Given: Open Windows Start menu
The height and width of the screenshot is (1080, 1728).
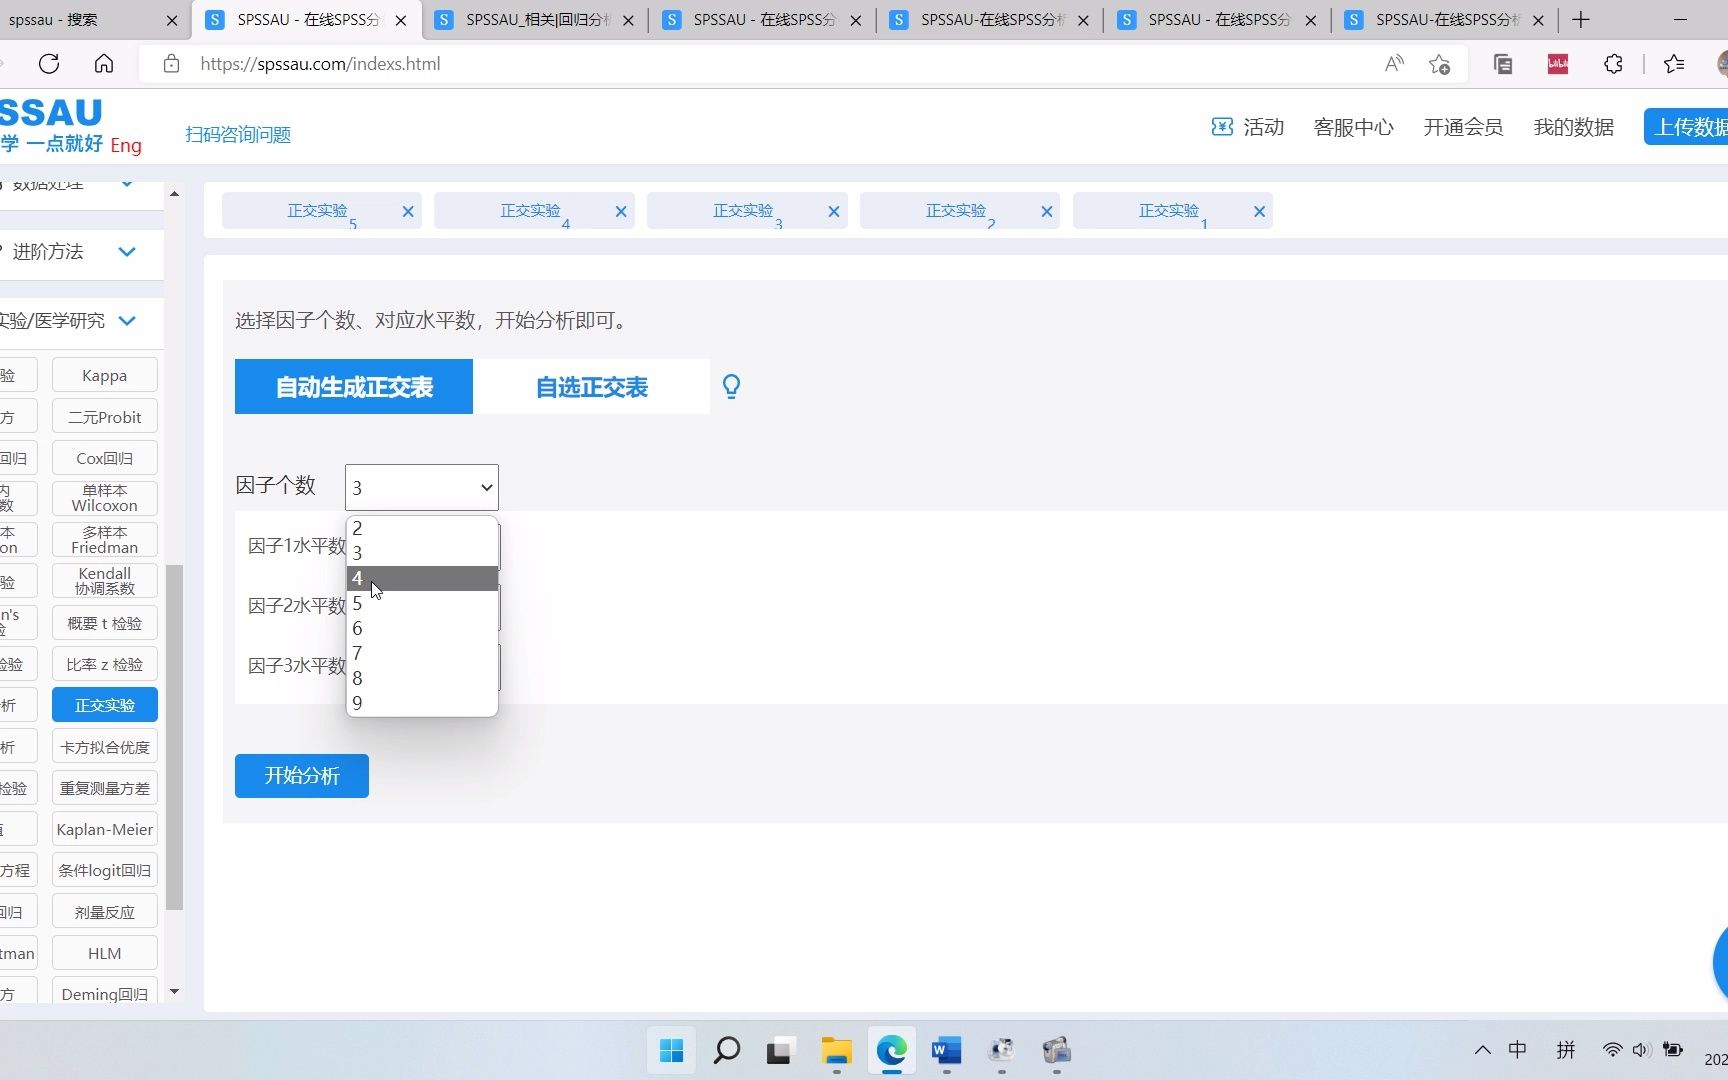Looking at the screenshot, I should coord(672,1050).
